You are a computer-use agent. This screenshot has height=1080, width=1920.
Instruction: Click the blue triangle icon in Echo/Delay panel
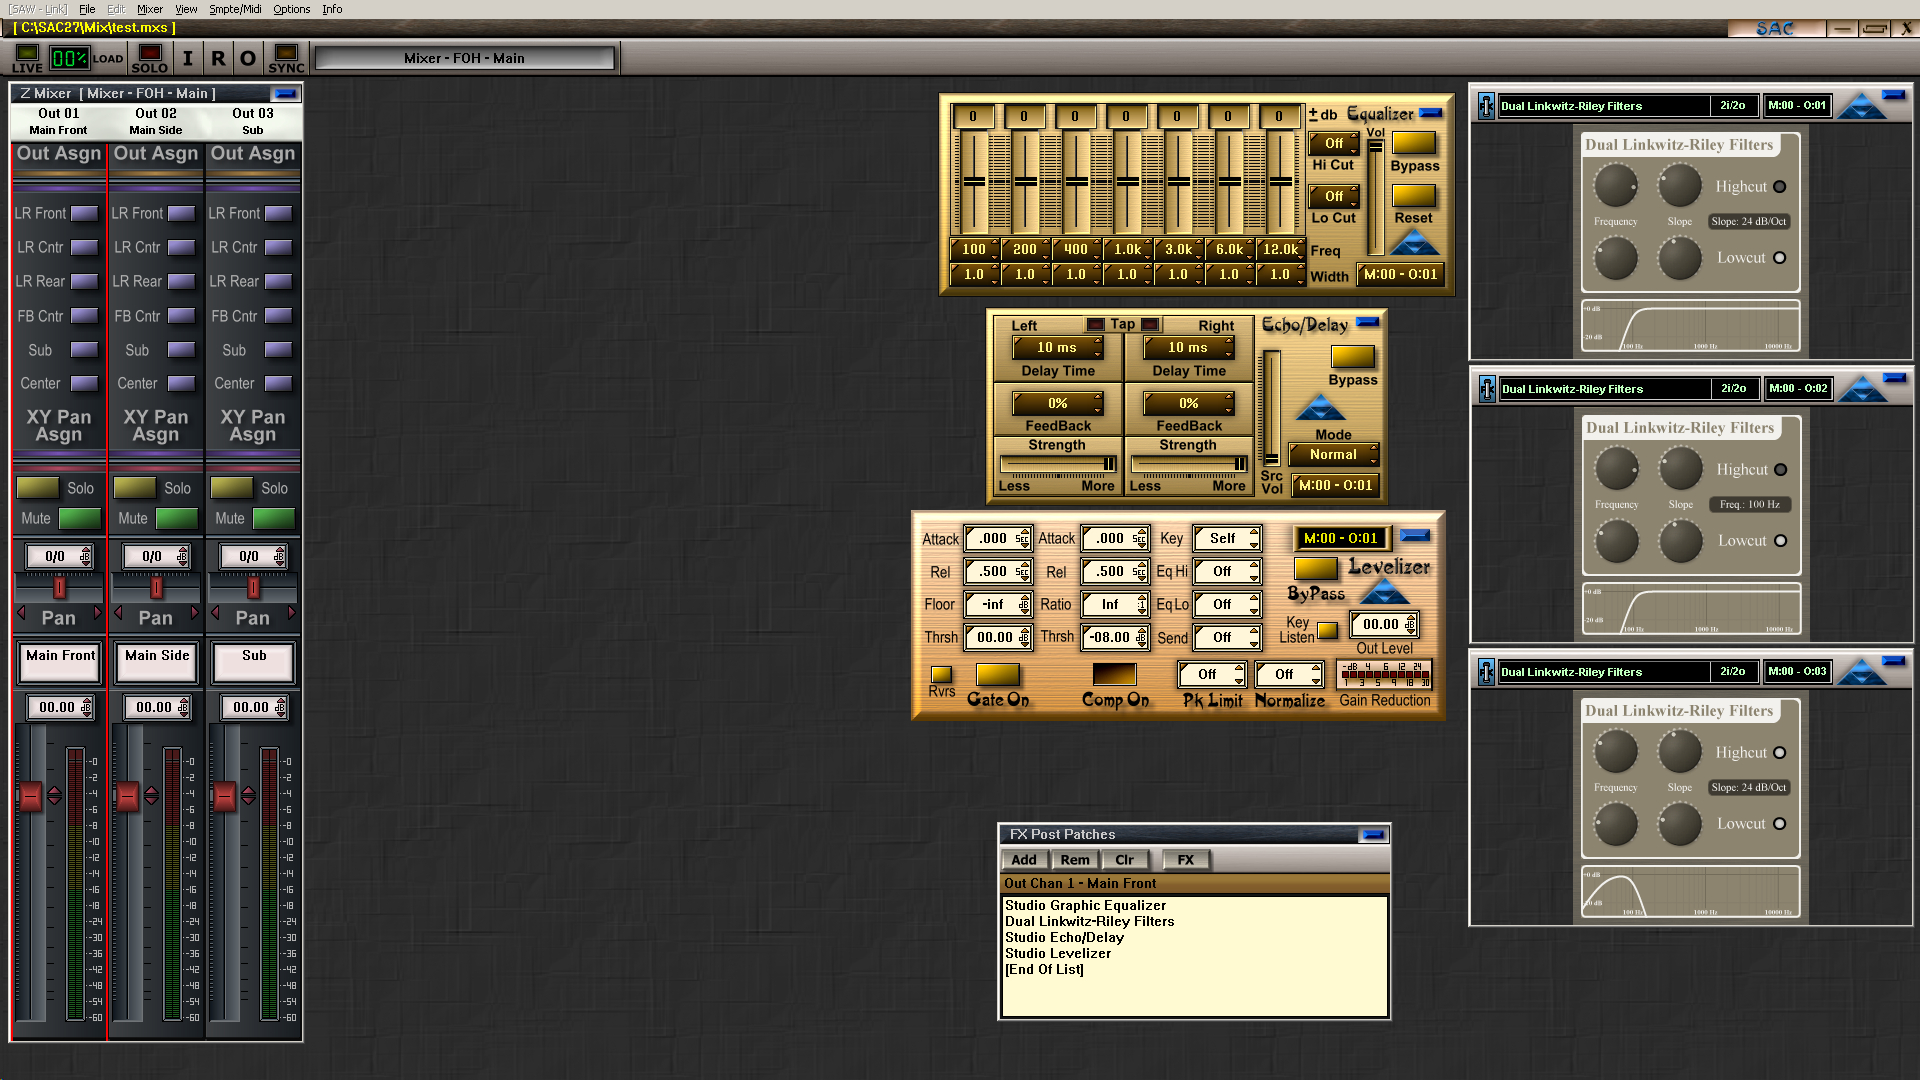click(1321, 408)
